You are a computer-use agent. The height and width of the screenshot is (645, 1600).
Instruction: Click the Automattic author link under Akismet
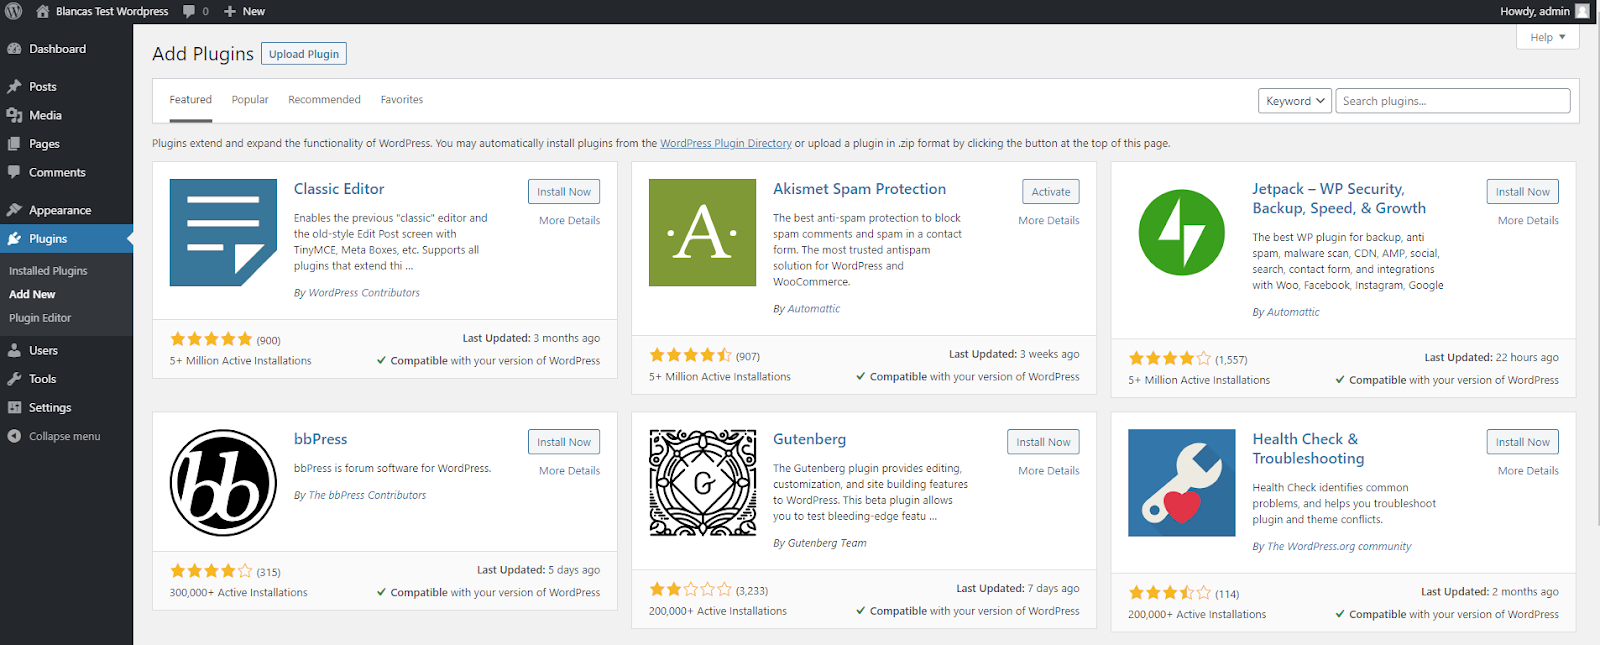pyautogui.click(x=814, y=309)
